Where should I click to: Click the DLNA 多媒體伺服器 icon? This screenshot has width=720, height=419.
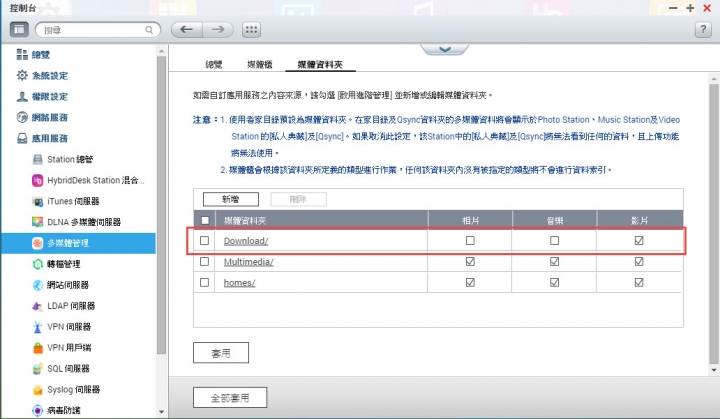click(x=38, y=222)
